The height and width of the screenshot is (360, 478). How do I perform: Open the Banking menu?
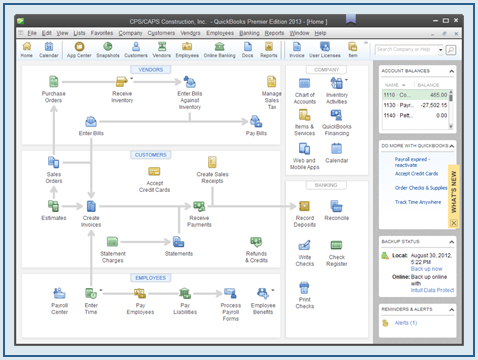pyautogui.click(x=249, y=33)
